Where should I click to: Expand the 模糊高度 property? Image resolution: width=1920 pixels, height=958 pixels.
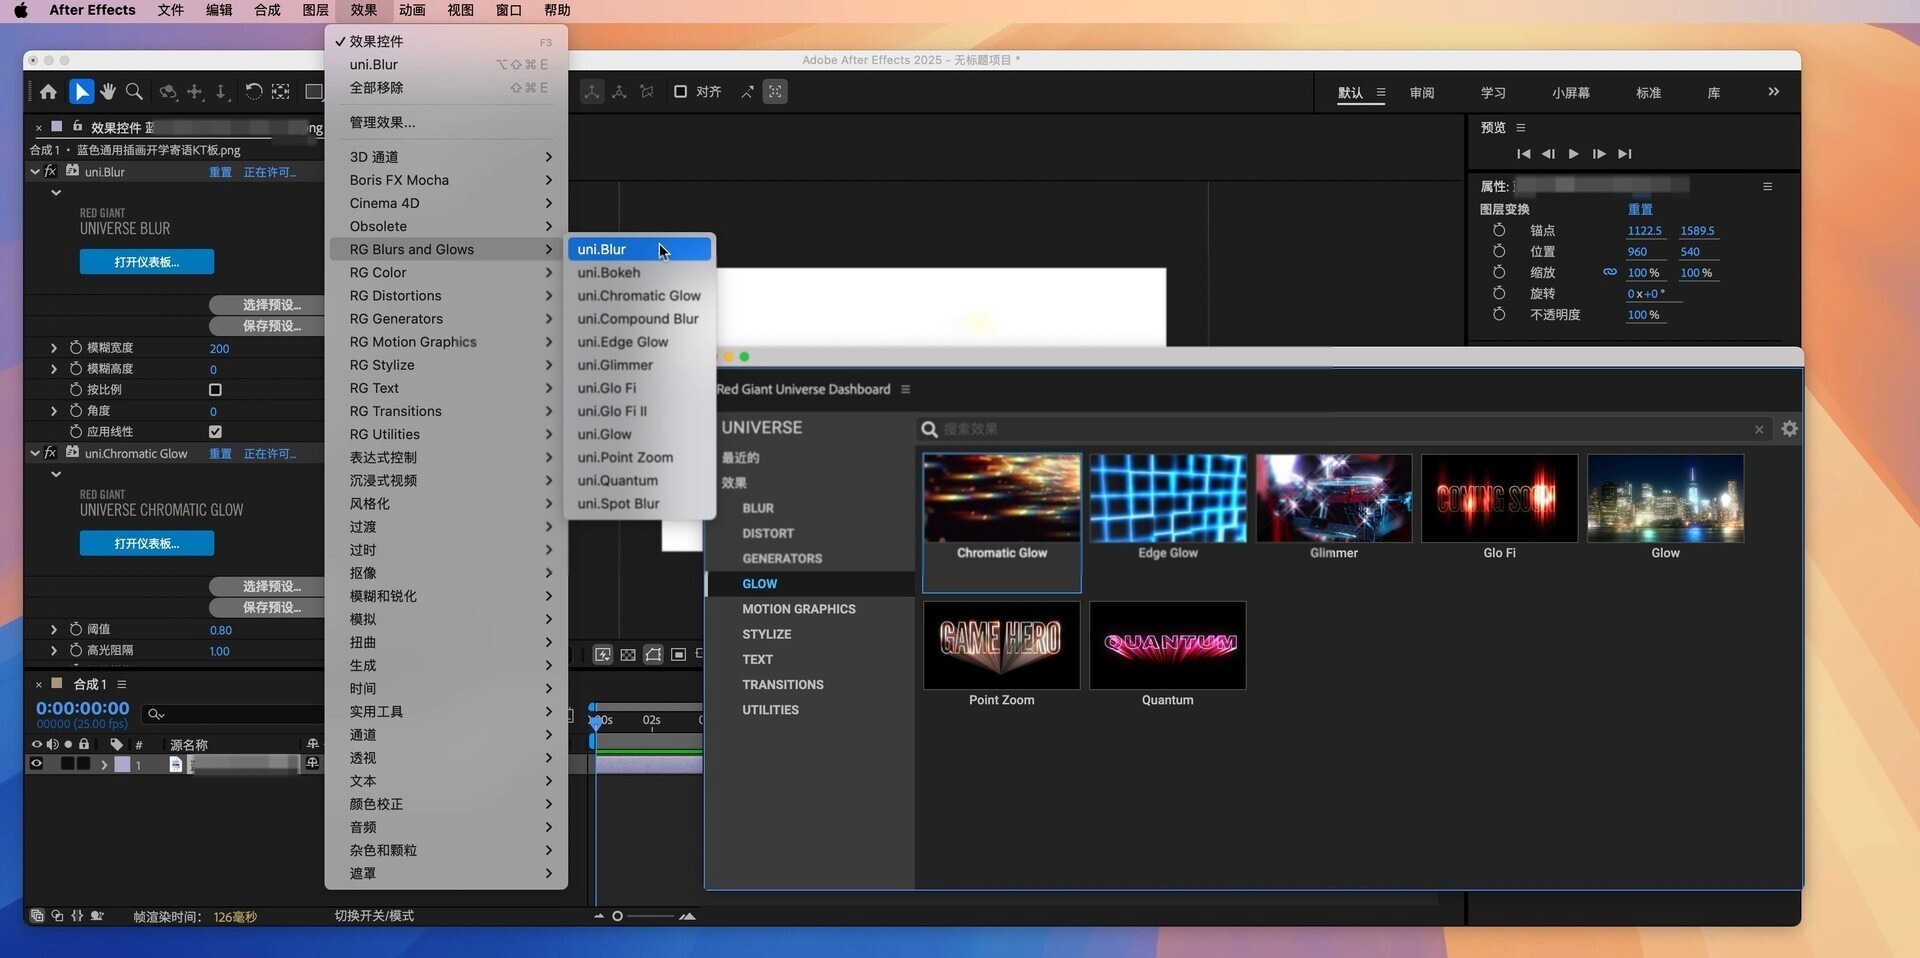click(x=54, y=369)
